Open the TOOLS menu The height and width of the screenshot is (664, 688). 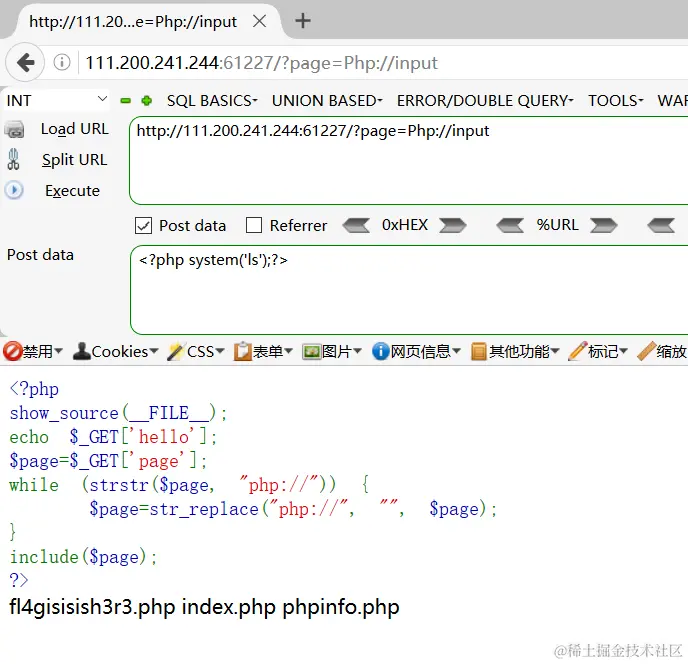click(616, 100)
